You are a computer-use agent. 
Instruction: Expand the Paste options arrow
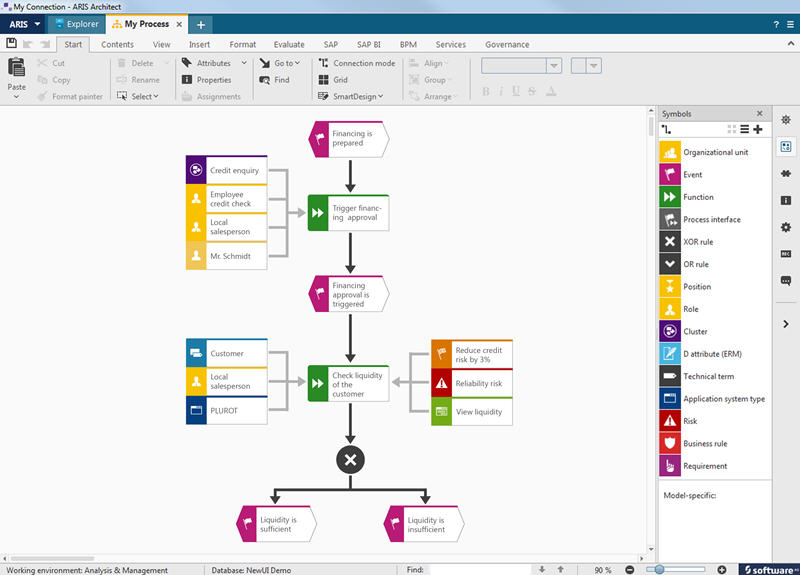coord(16,96)
